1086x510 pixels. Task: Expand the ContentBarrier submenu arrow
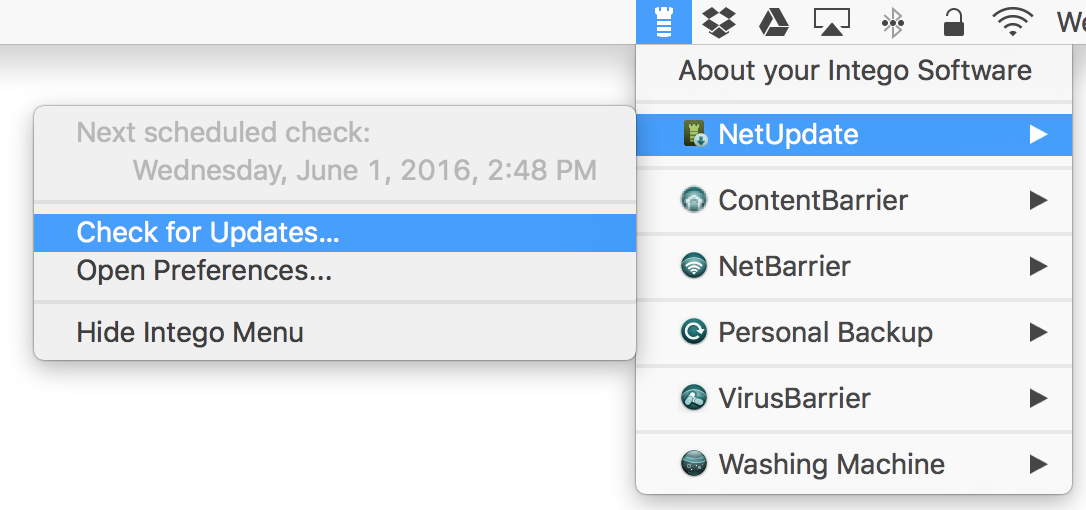[x=1038, y=200]
